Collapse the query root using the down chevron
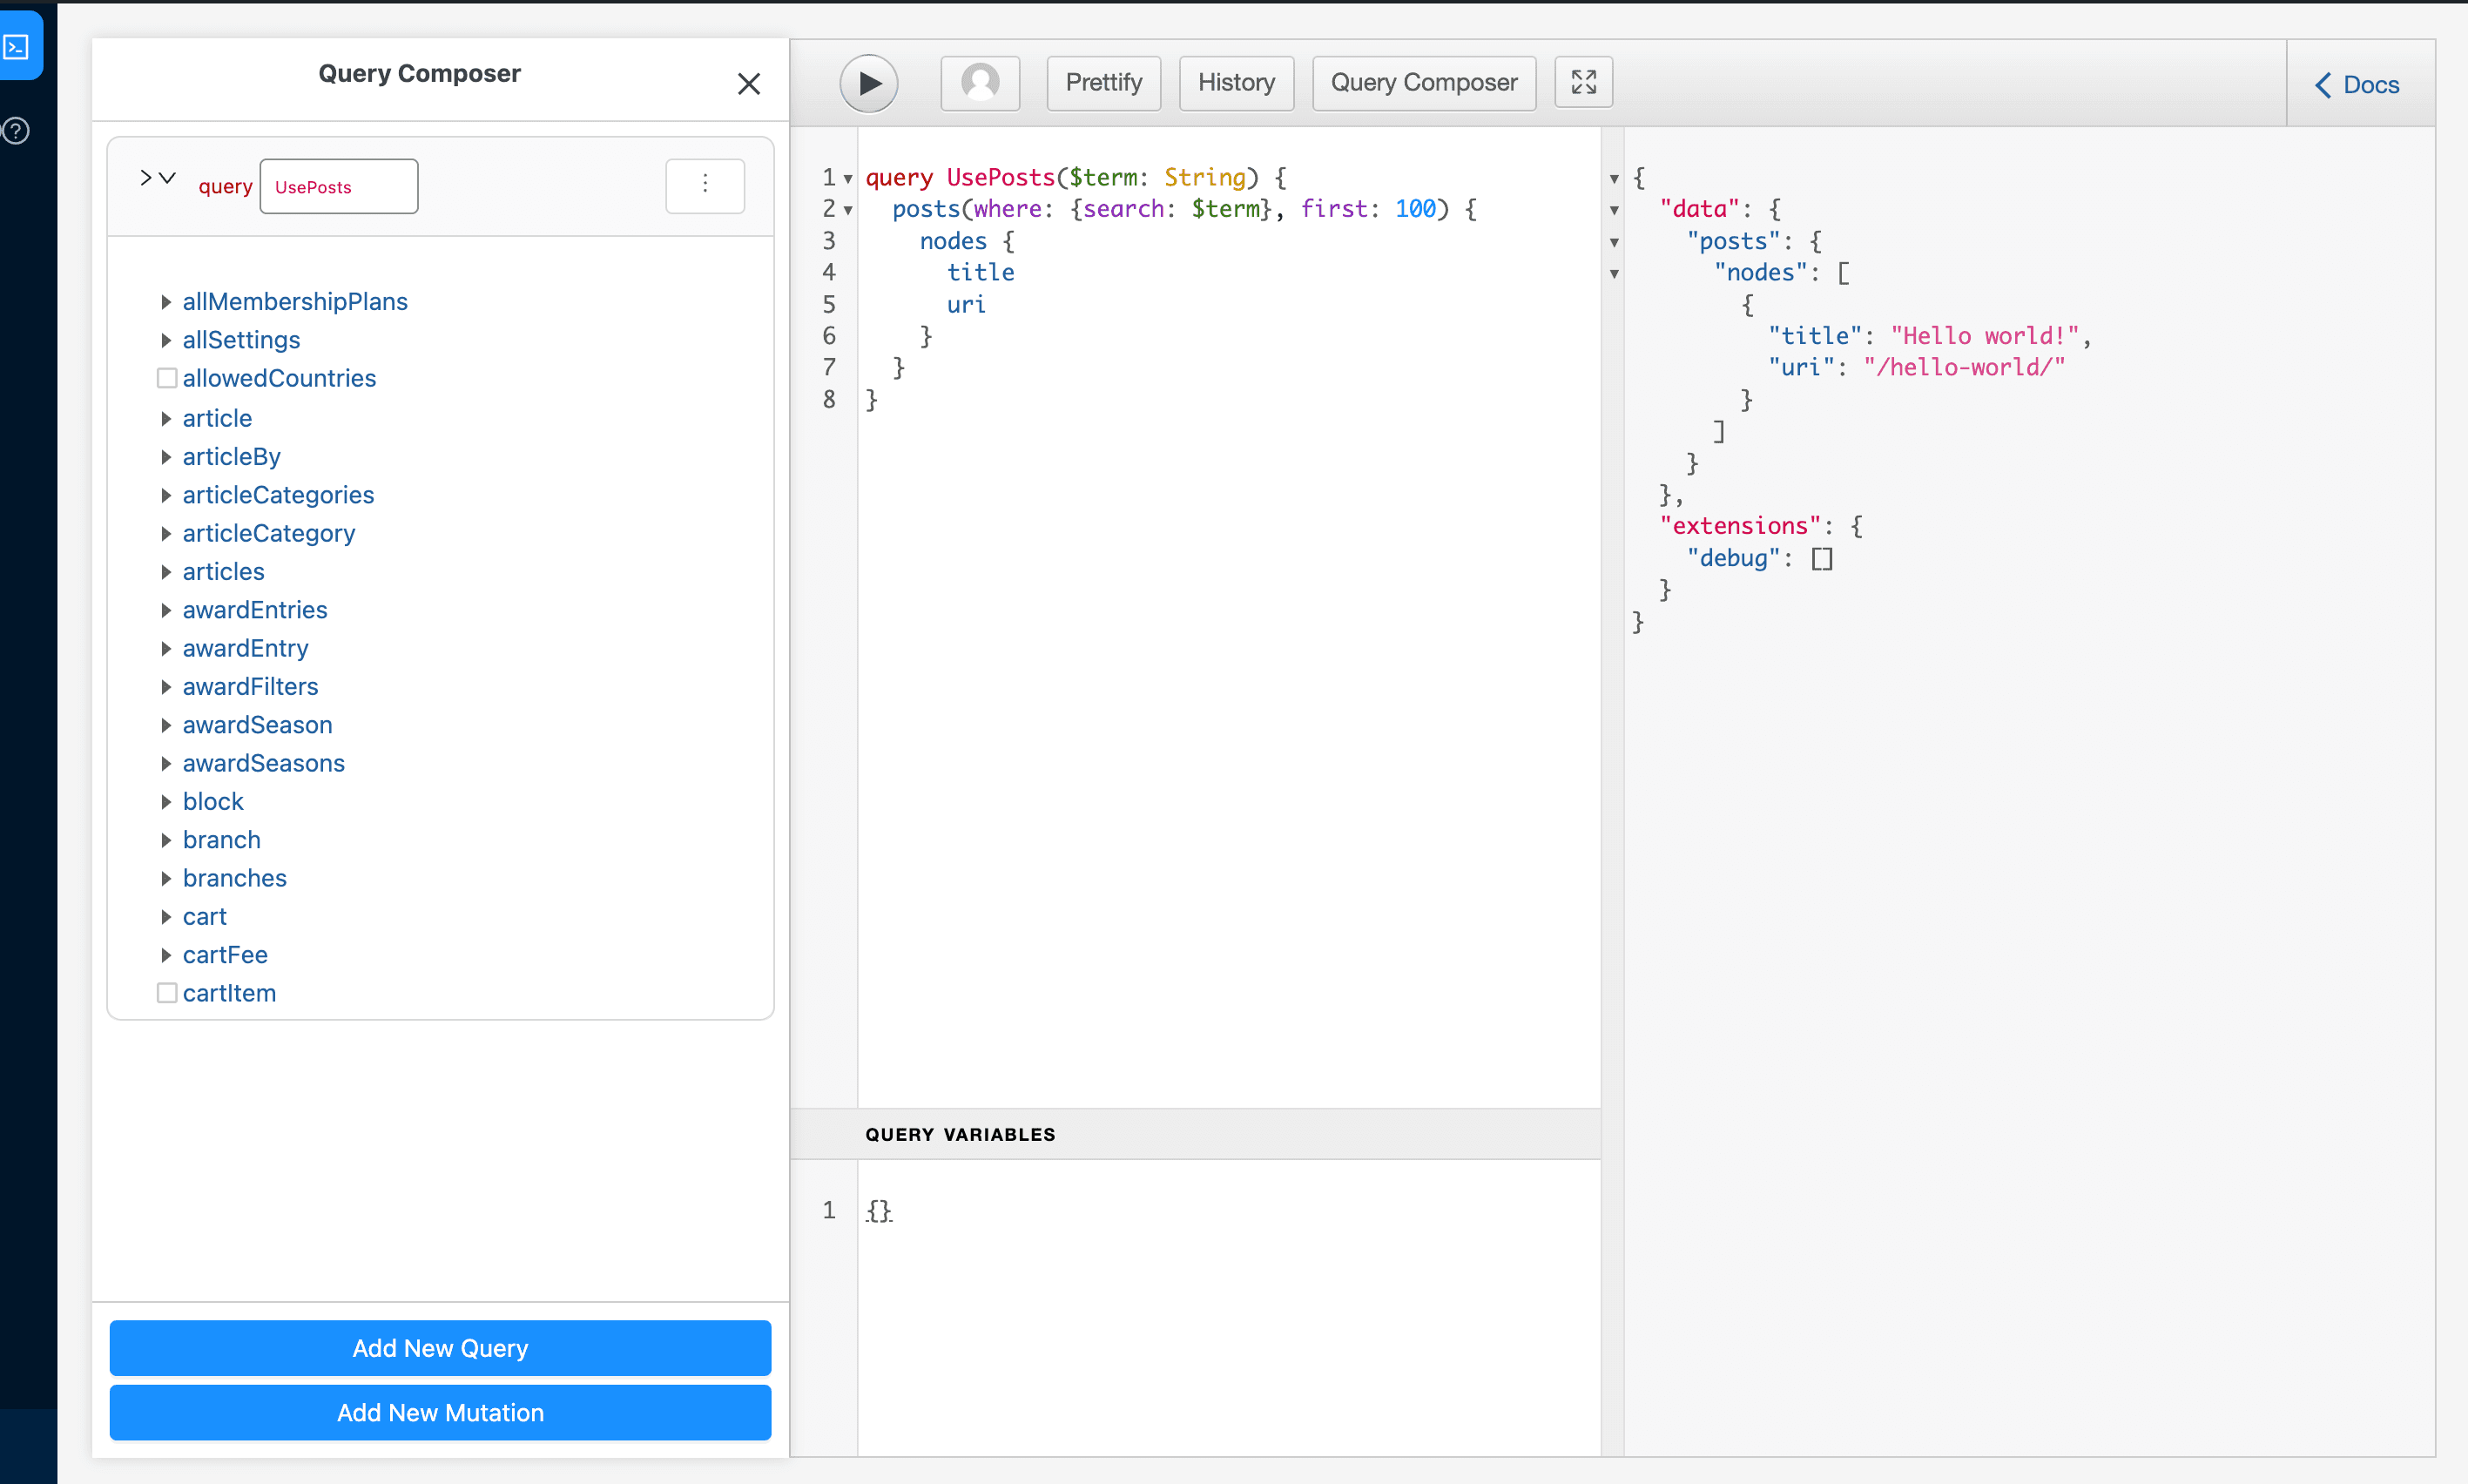Viewport: 2468px width, 1484px height. 168,177
